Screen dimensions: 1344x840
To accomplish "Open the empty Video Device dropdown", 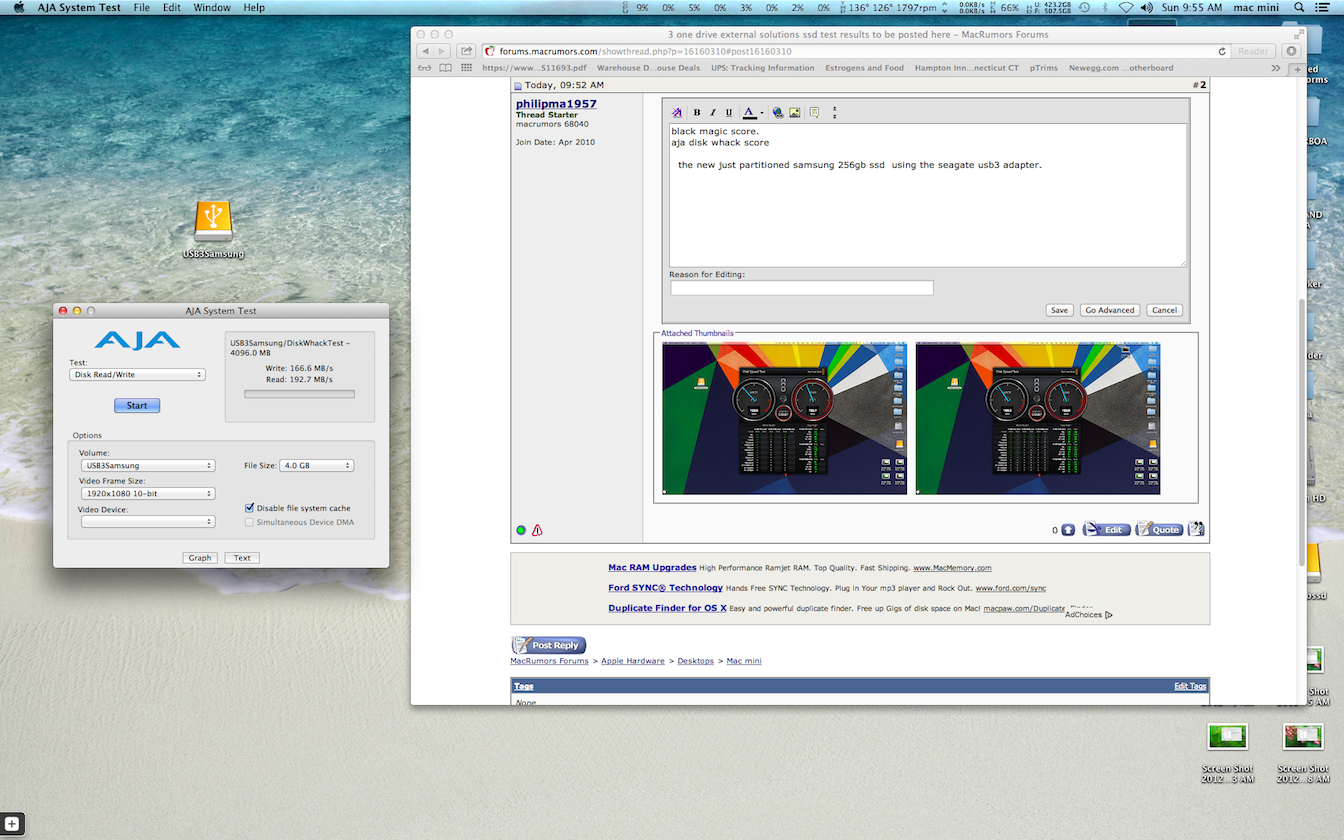I will click(x=147, y=521).
